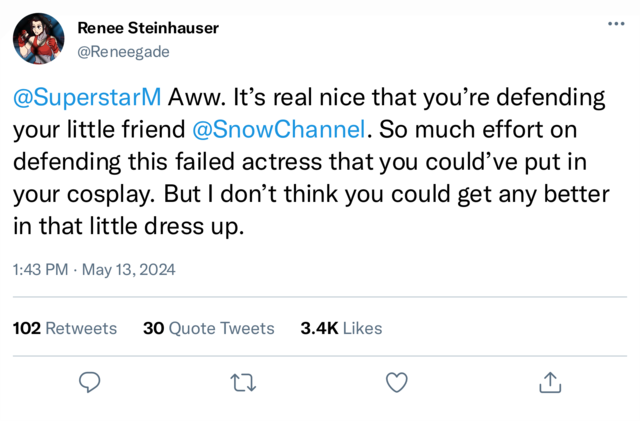
Task: Show the 30 Quote Tweets
Action: click(208, 328)
